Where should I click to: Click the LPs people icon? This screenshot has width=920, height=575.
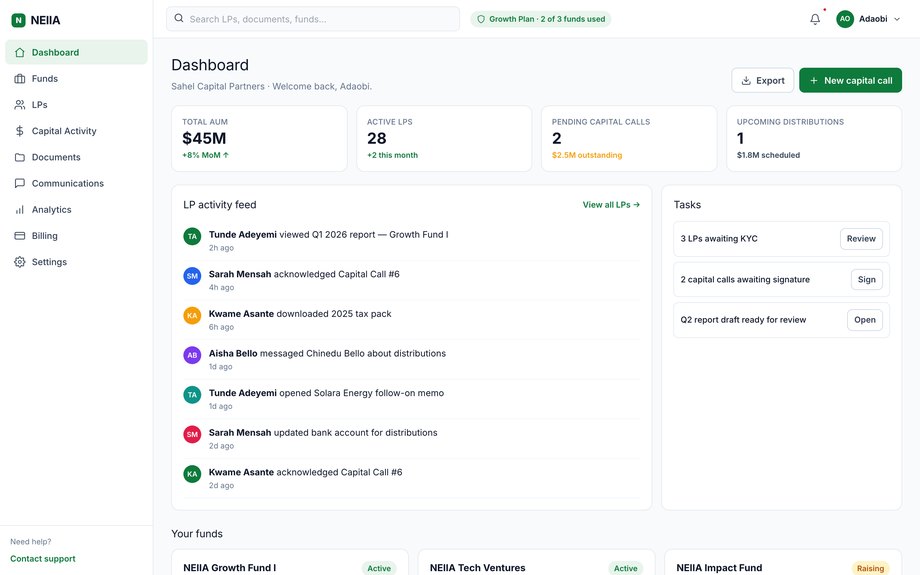point(20,104)
